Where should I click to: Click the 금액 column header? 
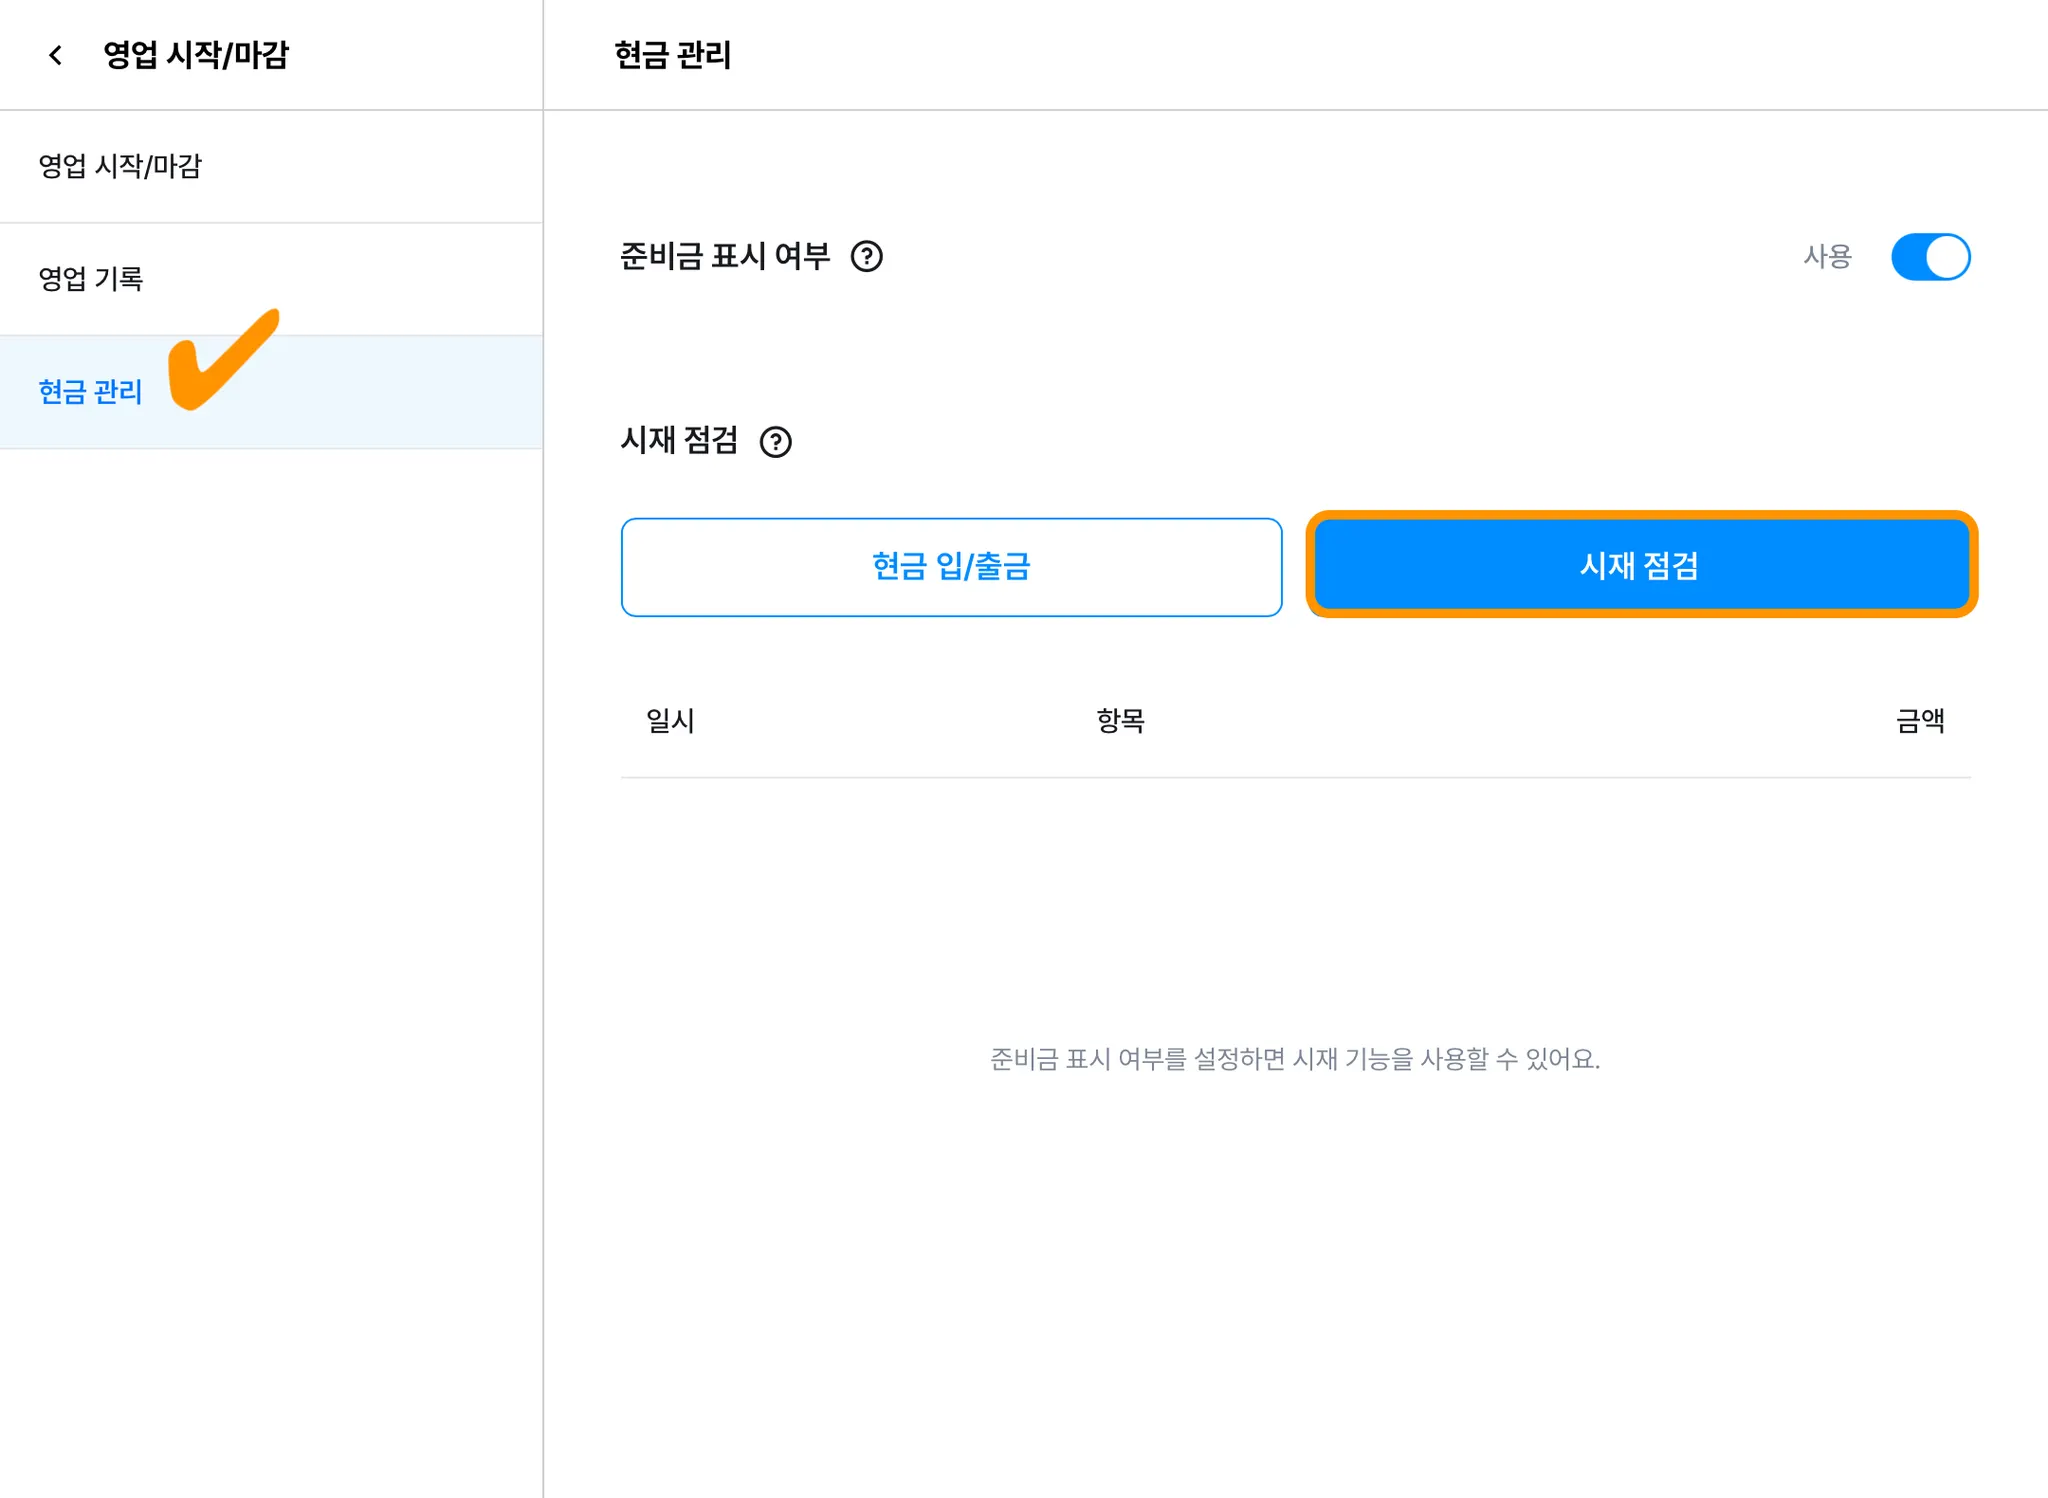[1920, 720]
